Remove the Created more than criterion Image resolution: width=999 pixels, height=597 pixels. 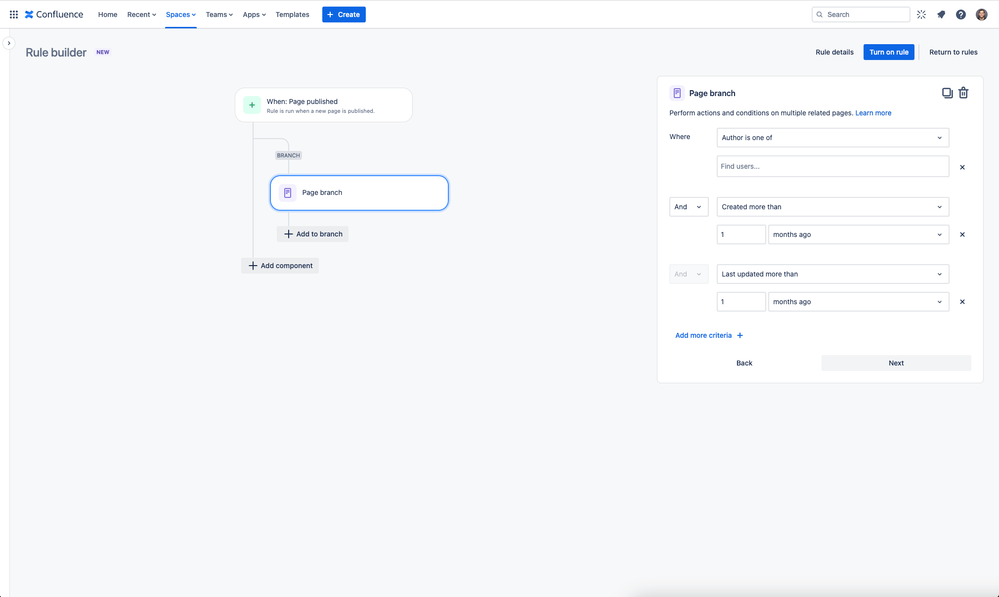click(x=962, y=234)
